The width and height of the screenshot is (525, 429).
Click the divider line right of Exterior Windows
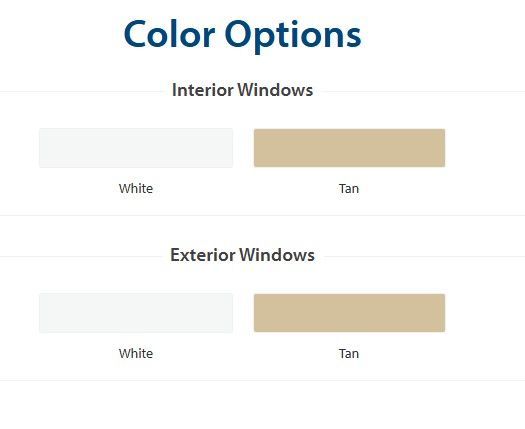click(423, 257)
